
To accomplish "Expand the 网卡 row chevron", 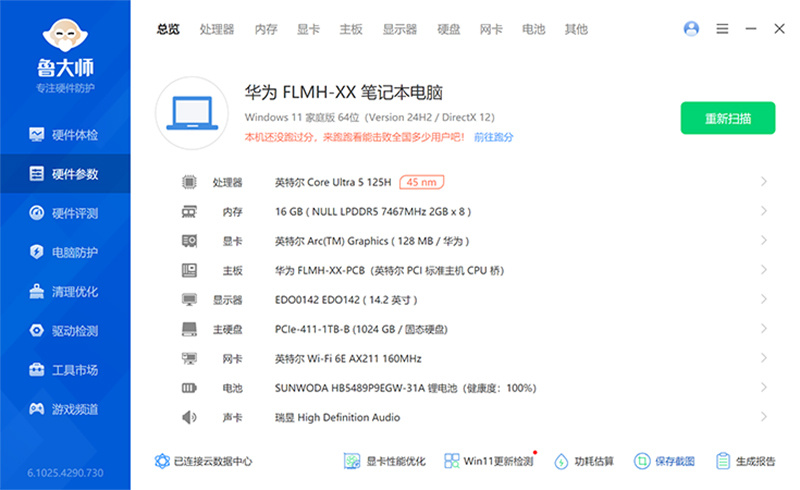I will (764, 358).
